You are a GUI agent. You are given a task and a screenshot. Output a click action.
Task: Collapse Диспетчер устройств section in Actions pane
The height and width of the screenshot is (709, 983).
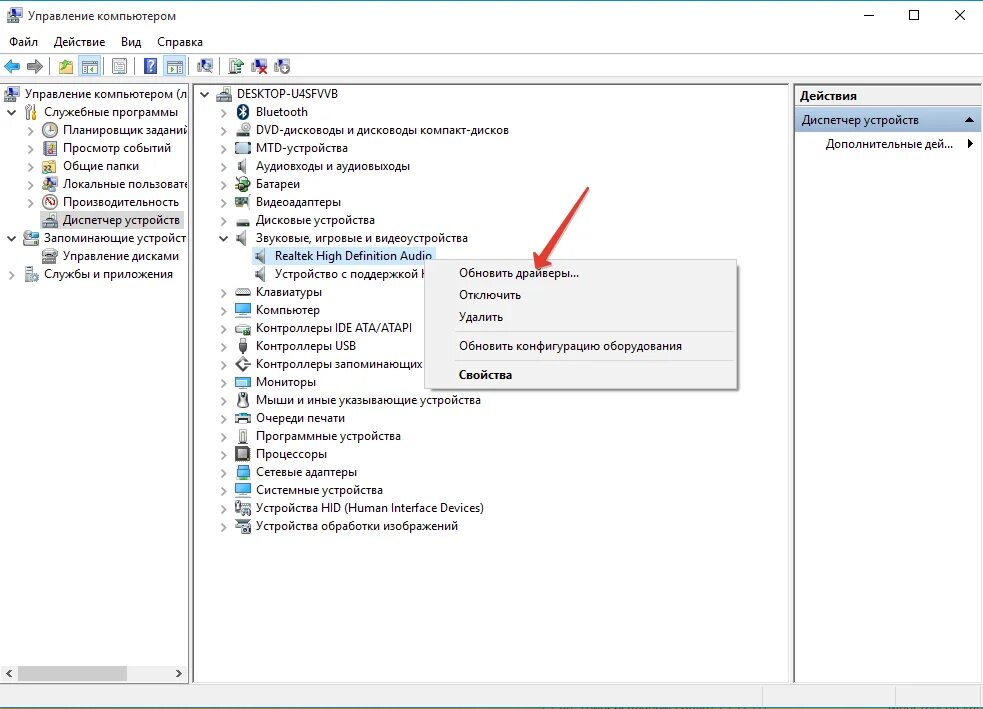969,120
